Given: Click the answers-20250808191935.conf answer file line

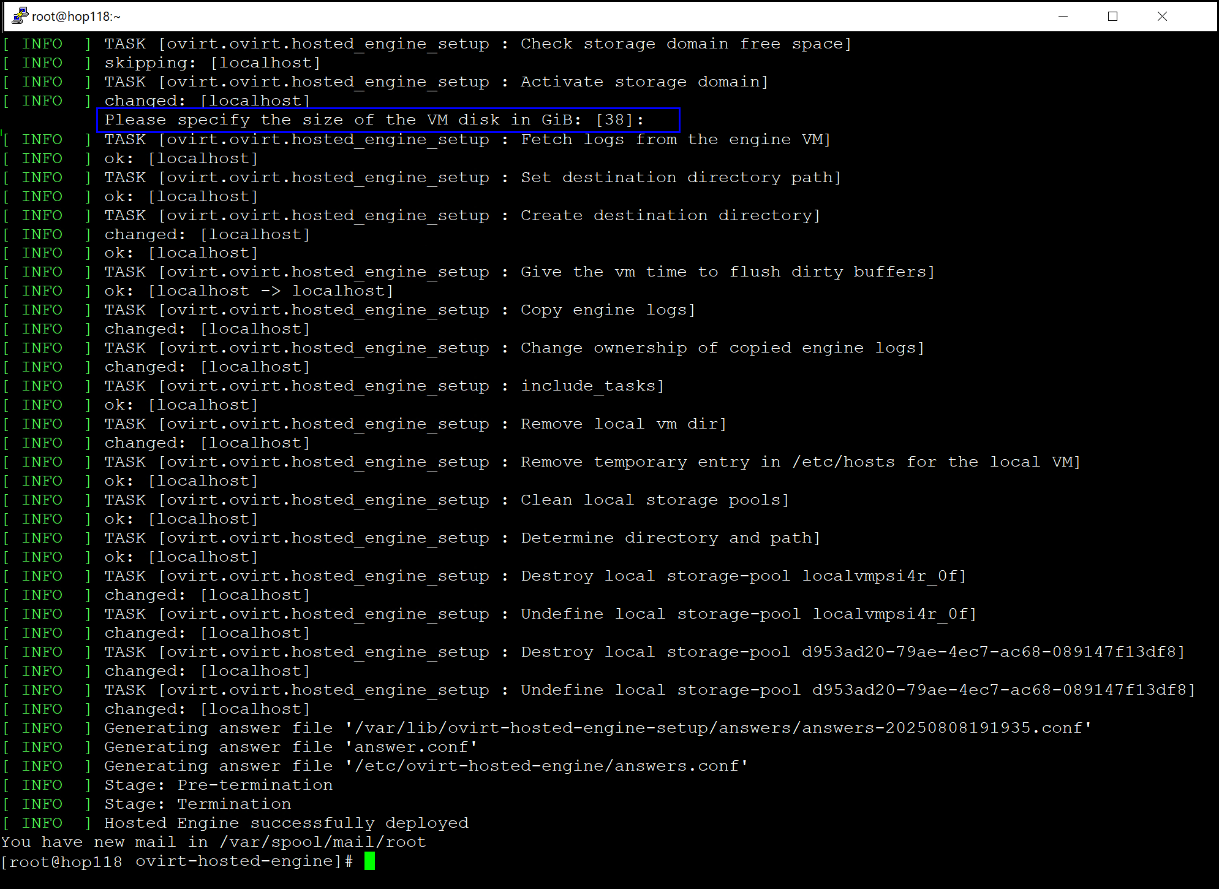Looking at the screenshot, I should click(x=547, y=728).
